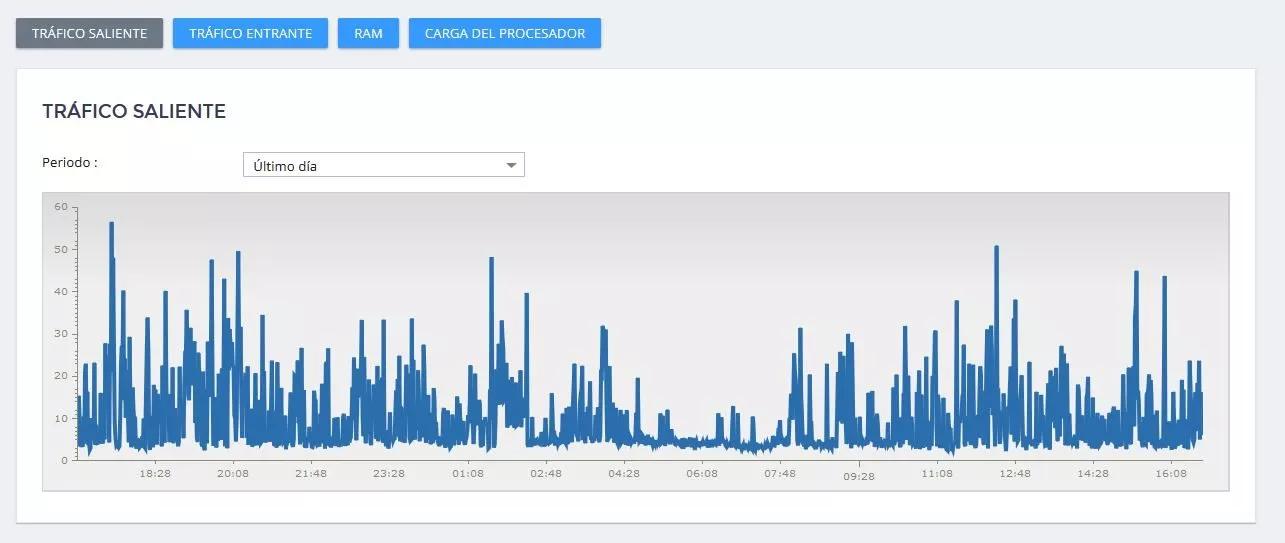Click the 06:08 time axis label
This screenshot has width=1285, height=543.
point(702,474)
